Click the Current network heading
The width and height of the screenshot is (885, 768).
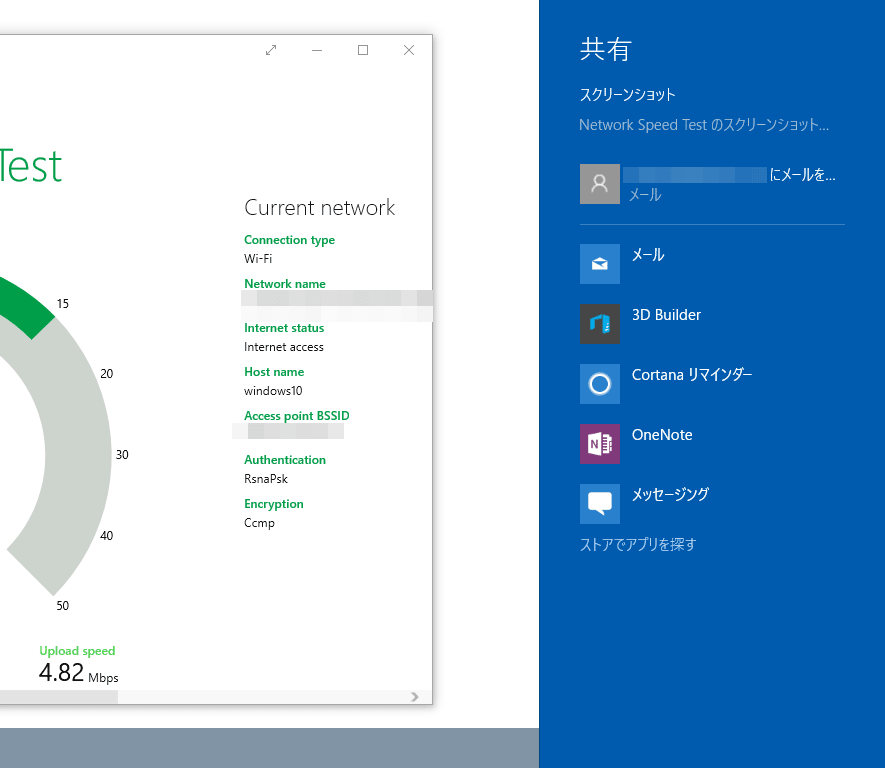[x=319, y=208]
